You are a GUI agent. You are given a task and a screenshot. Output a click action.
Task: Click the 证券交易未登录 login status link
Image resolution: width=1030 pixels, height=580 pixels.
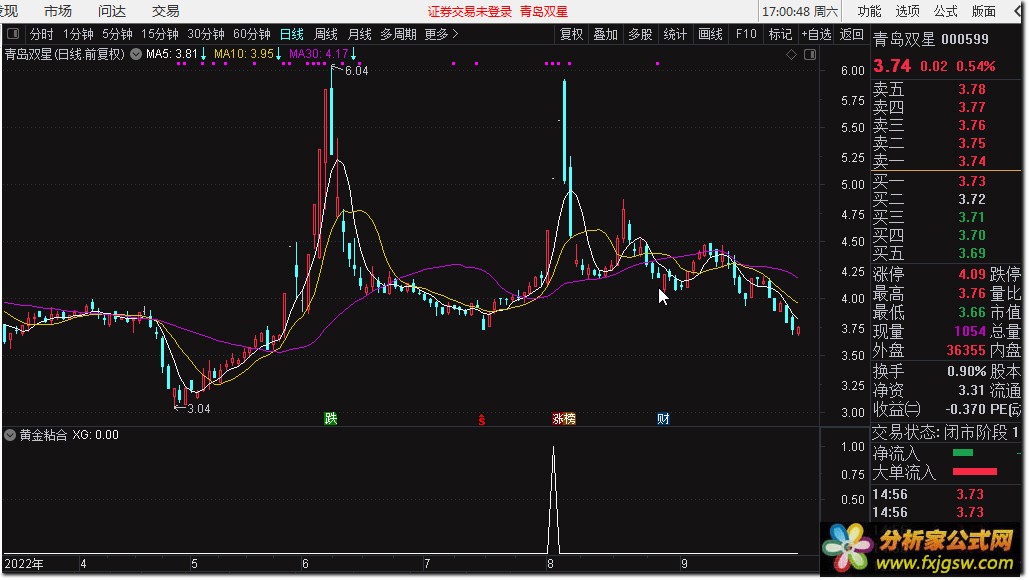[470, 12]
